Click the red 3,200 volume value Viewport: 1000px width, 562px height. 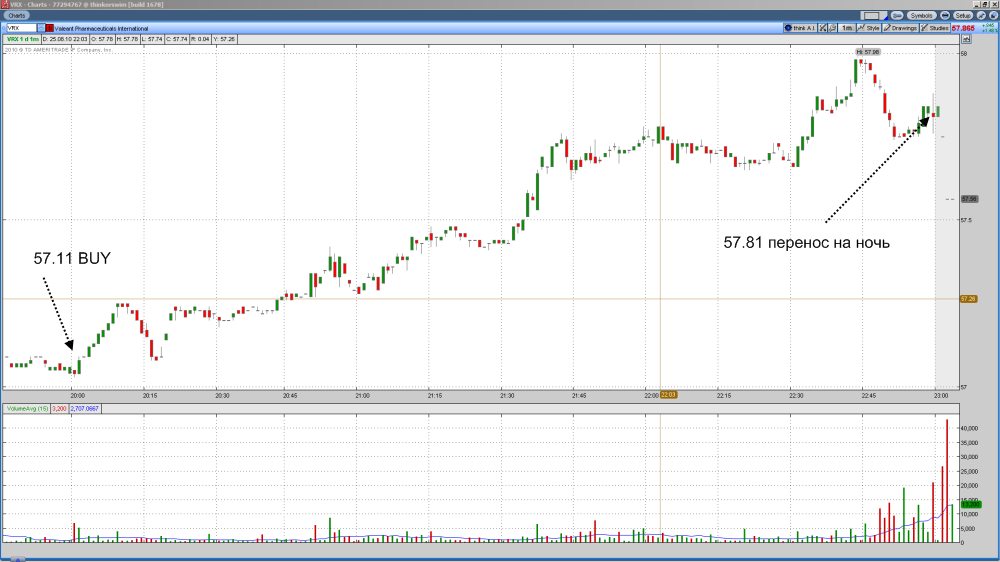point(59,408)
